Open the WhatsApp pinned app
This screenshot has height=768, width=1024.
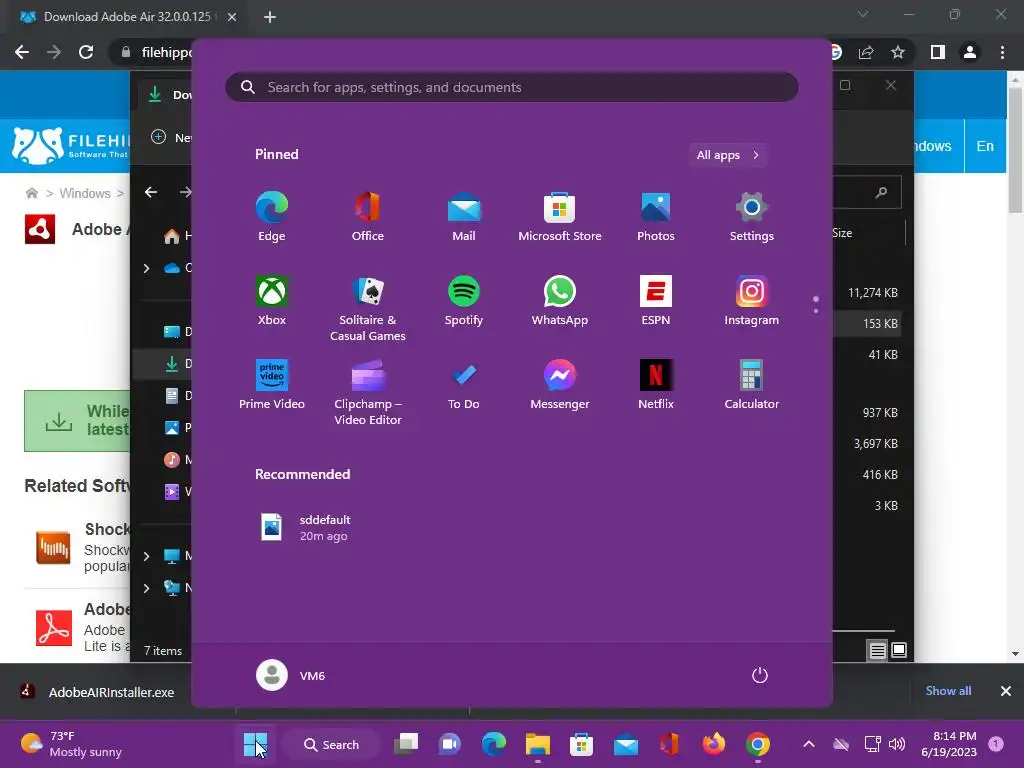[560, 300]
